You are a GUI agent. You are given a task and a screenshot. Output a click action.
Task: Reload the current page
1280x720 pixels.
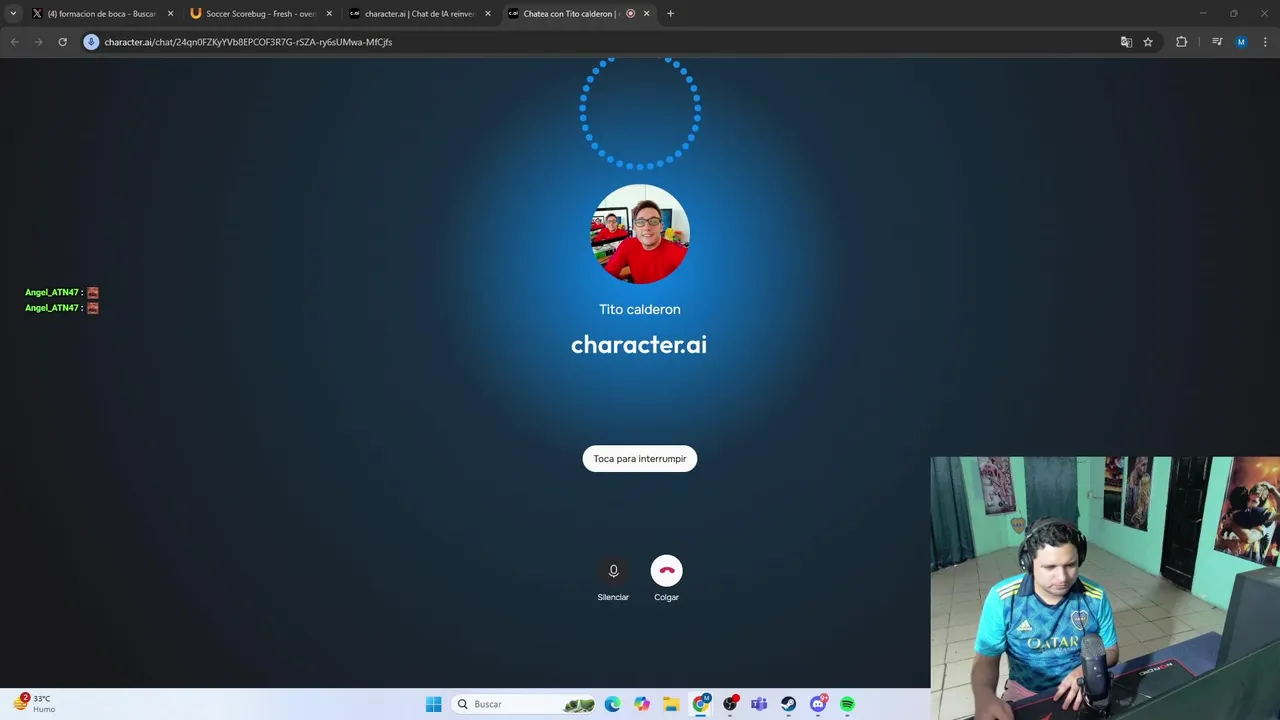[62, 42]
